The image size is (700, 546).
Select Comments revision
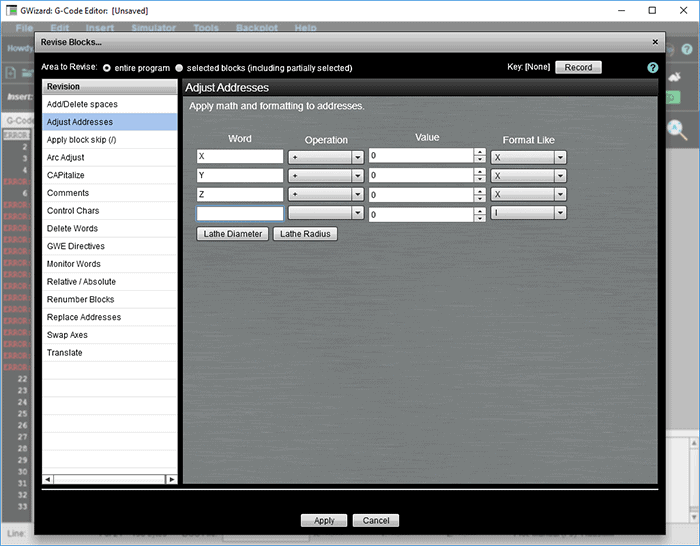pos(110,193)
